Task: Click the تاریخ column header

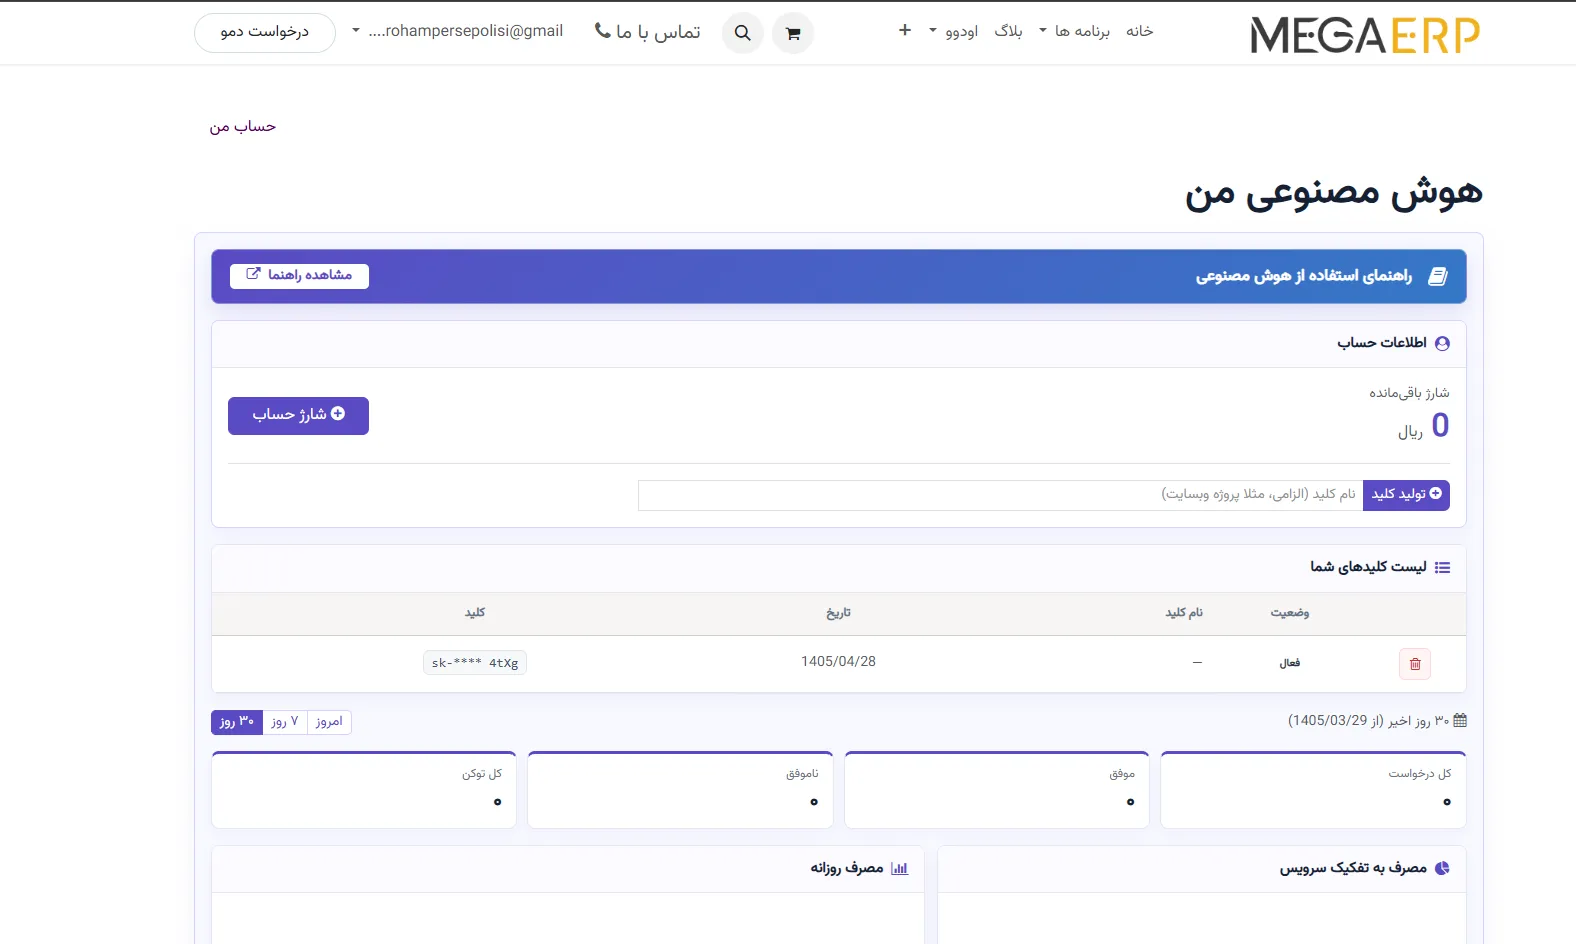Action: click(x=838, y=613)
